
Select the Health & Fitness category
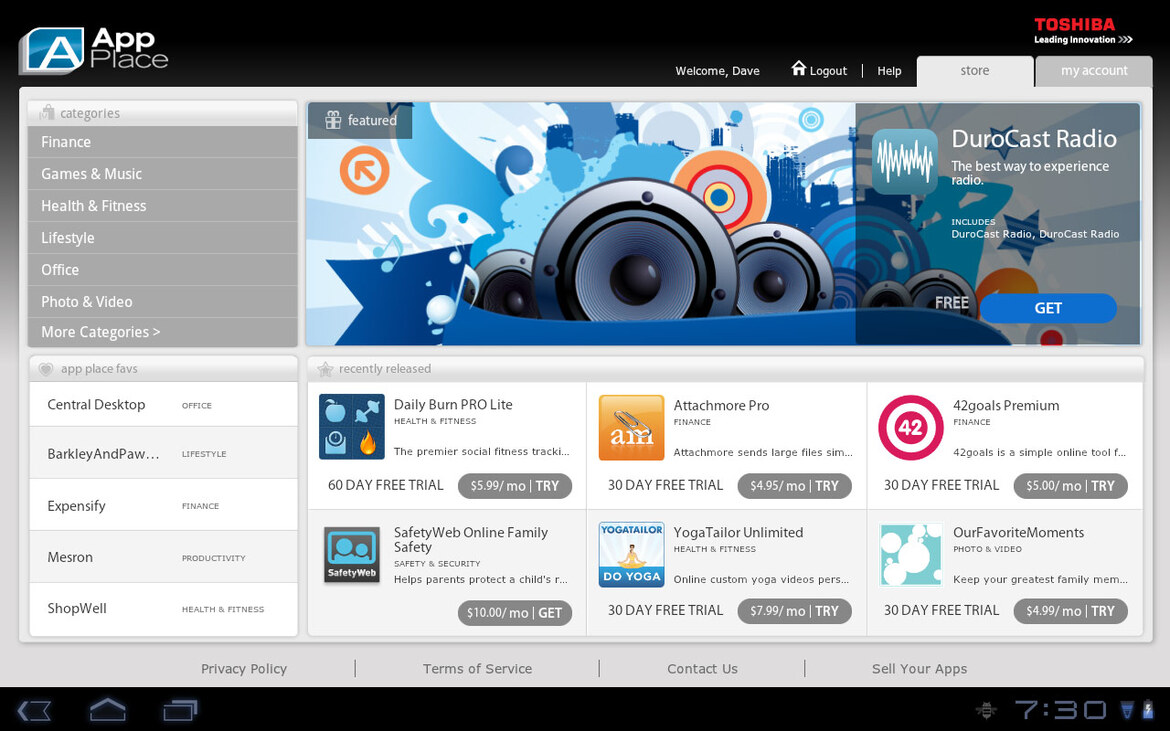point(163,206)
